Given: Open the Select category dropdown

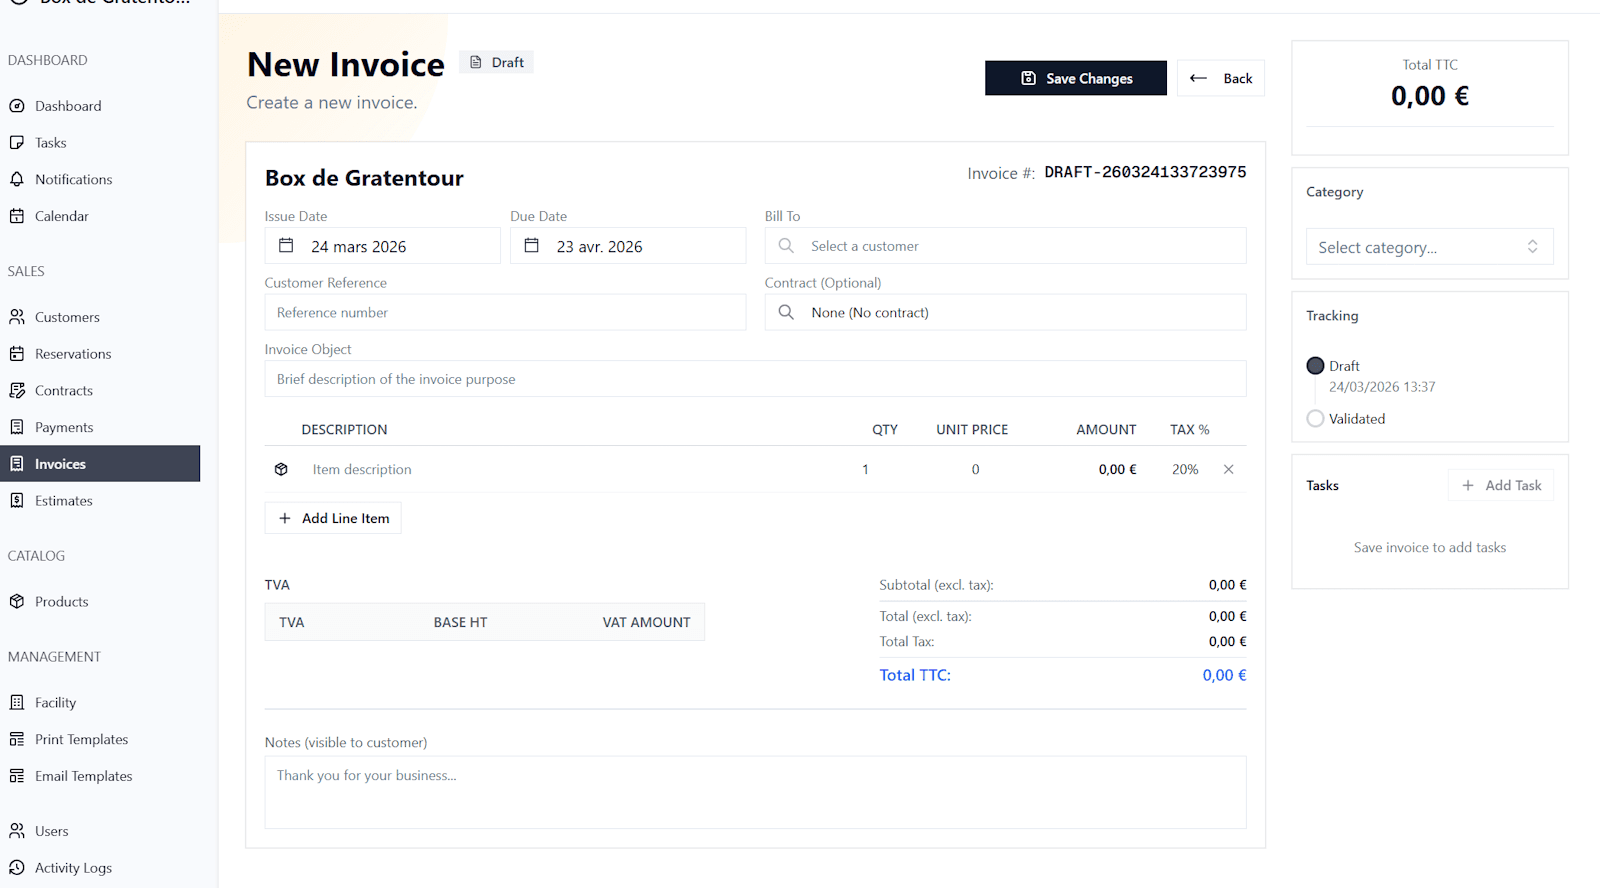Looking at the screenshot, I should (1429, 247).
